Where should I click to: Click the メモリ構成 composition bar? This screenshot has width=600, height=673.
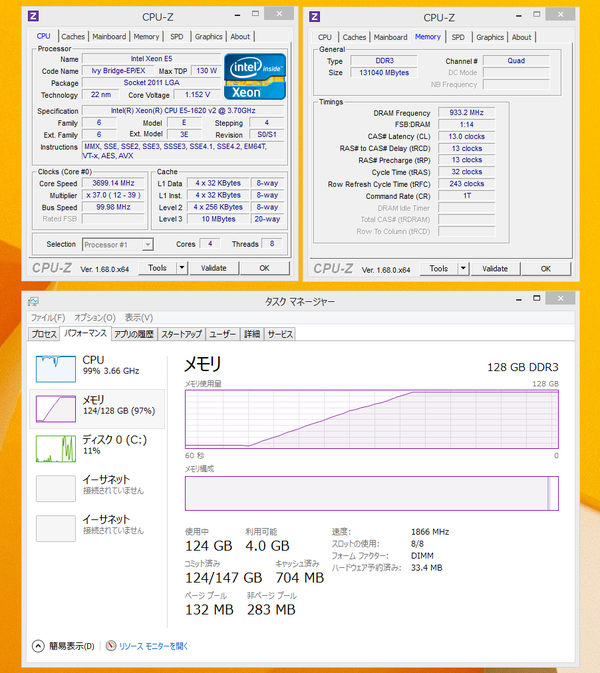coord(372,493)
